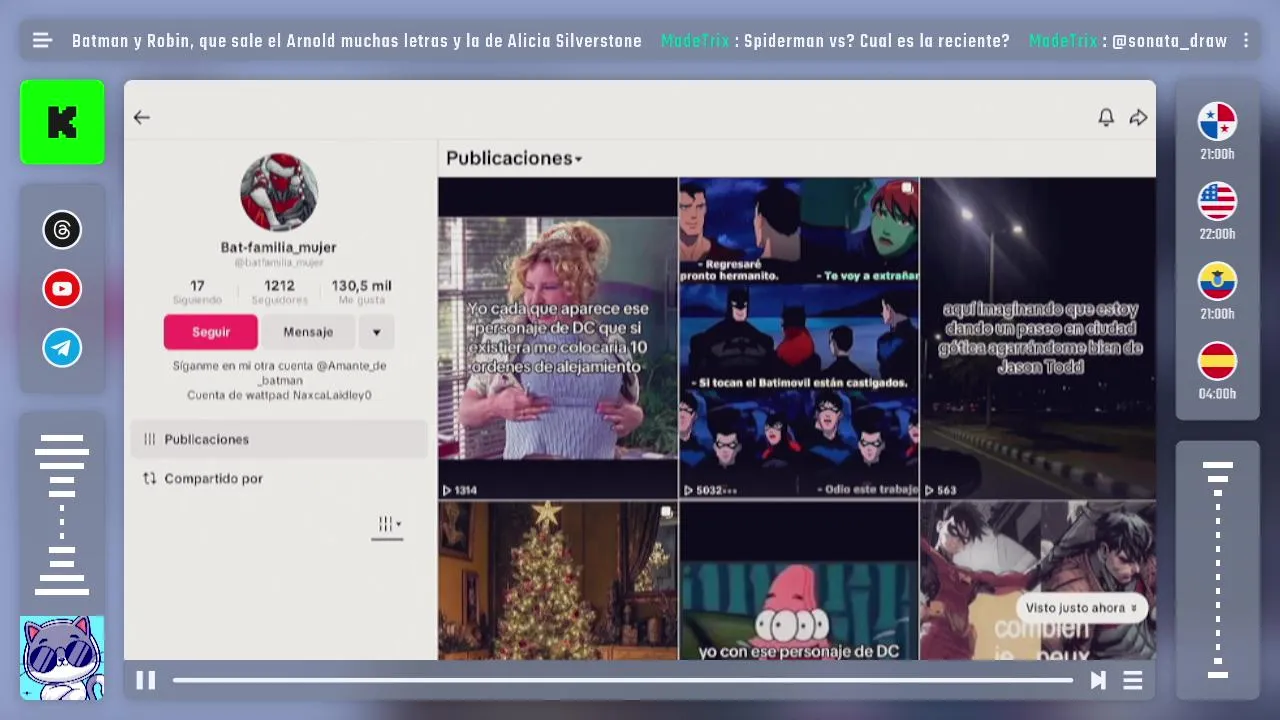Open Batman cartoon post with 5032 views
Image resolution: width=1280 pixels, height=720 pixels.
(799, 338)
